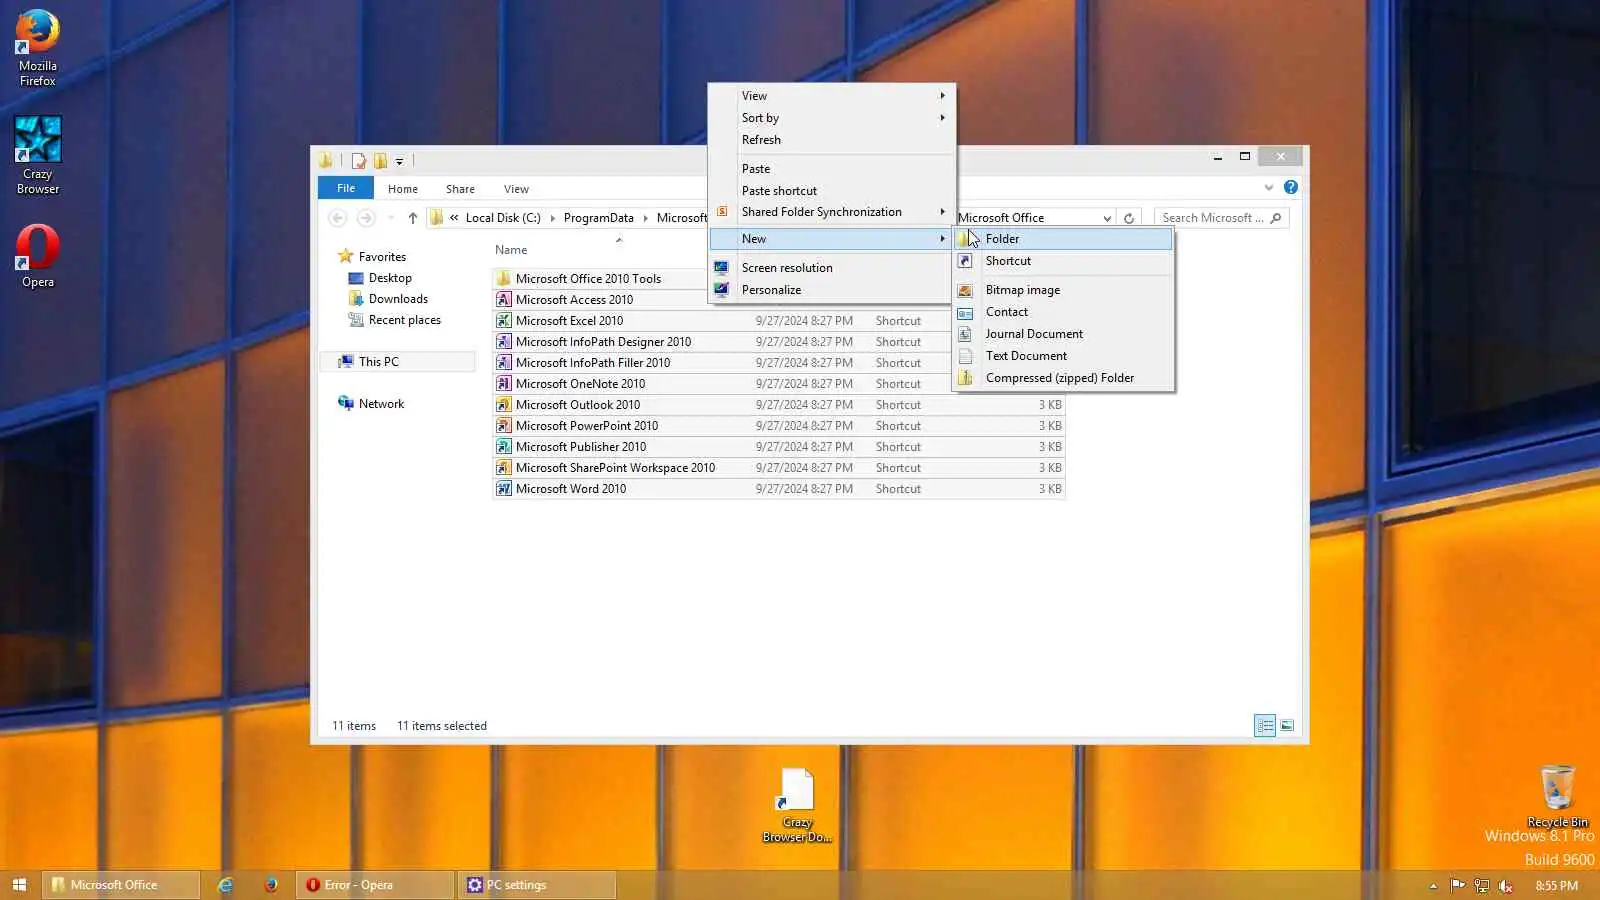Click the network icon in system tray
The height and width of the screenshot is (900, 1600).
click(x=1481, y=885)
